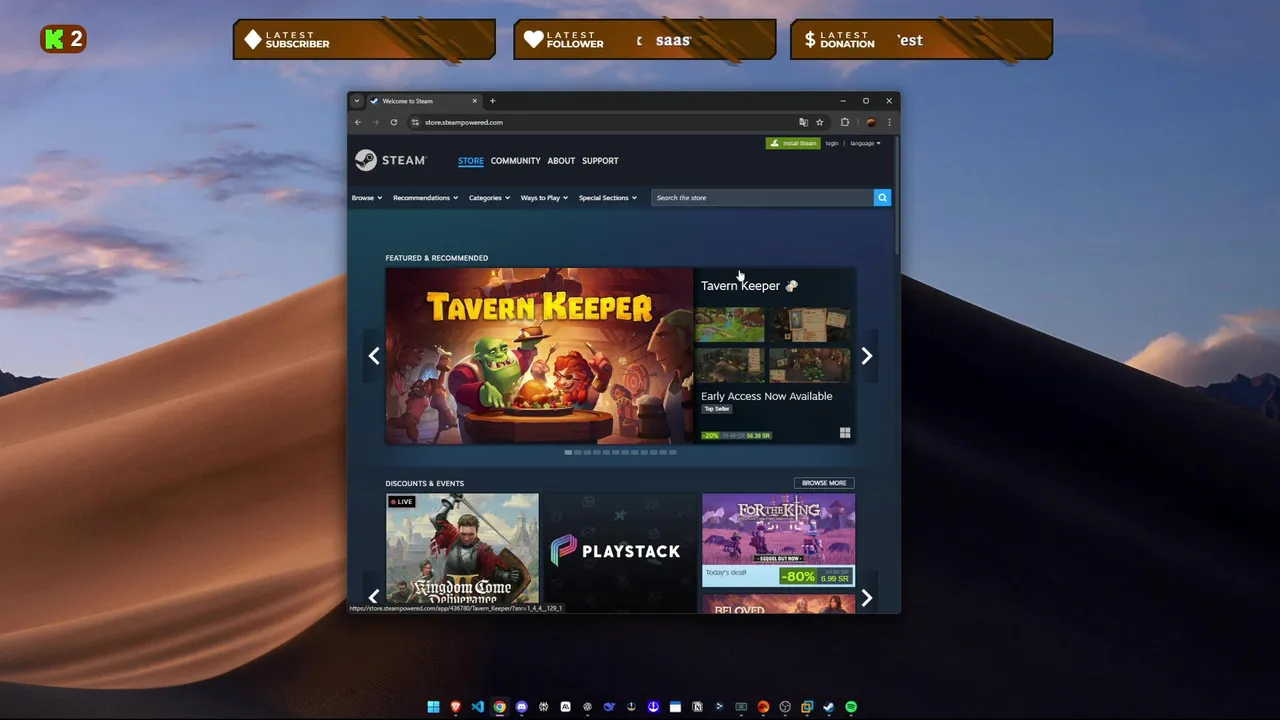Click the browser forward arrow
1280x720 pixels.
(x=376, y=122)
